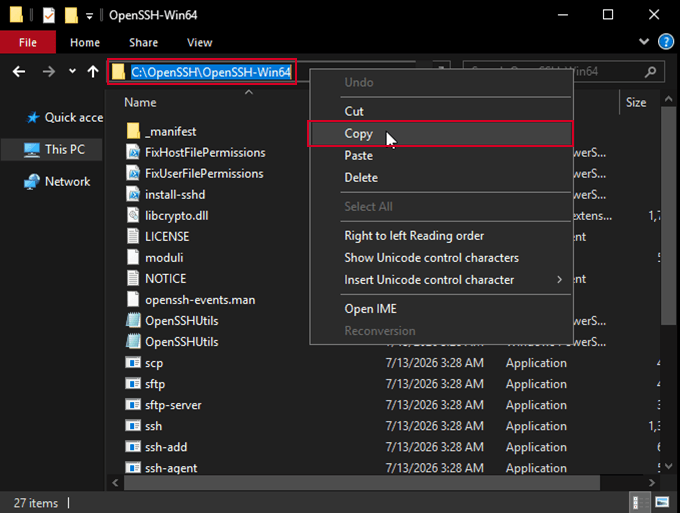Select FixHostFilePermissions script icon
This screenshot has height=513, width=680.
(x=133, y=152)
